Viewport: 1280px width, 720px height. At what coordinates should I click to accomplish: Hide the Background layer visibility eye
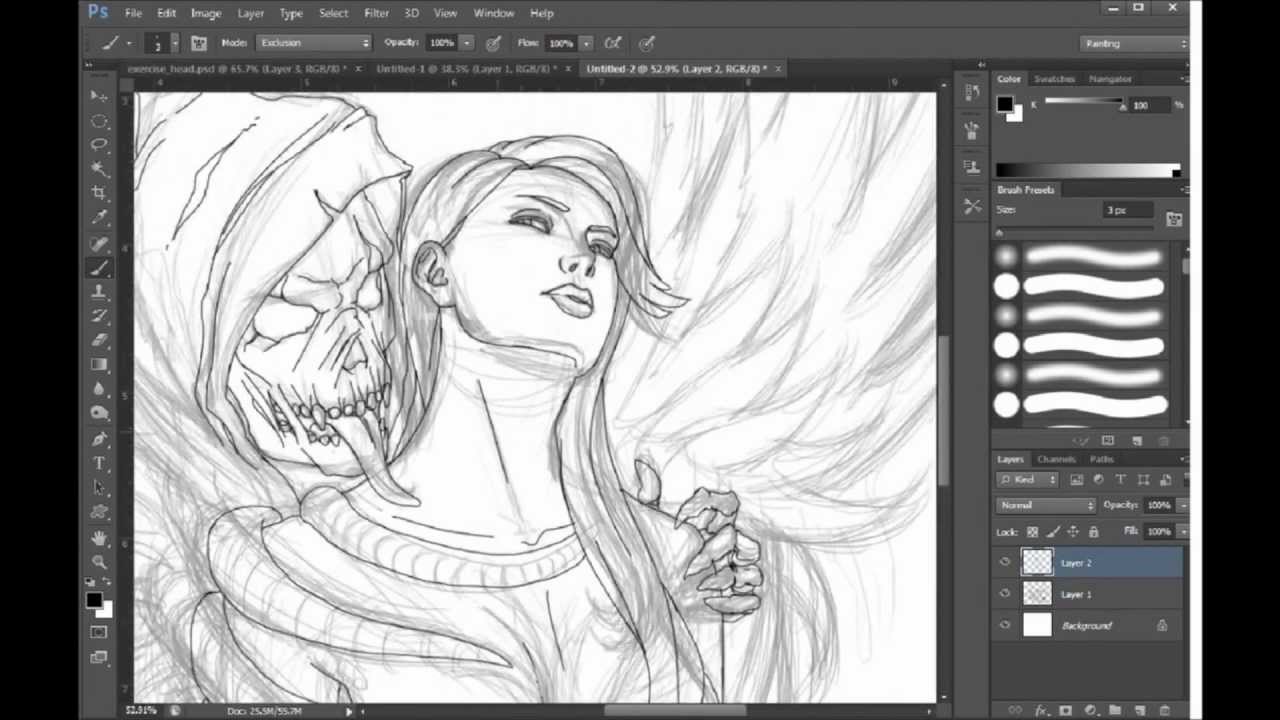pos(1005,625)
